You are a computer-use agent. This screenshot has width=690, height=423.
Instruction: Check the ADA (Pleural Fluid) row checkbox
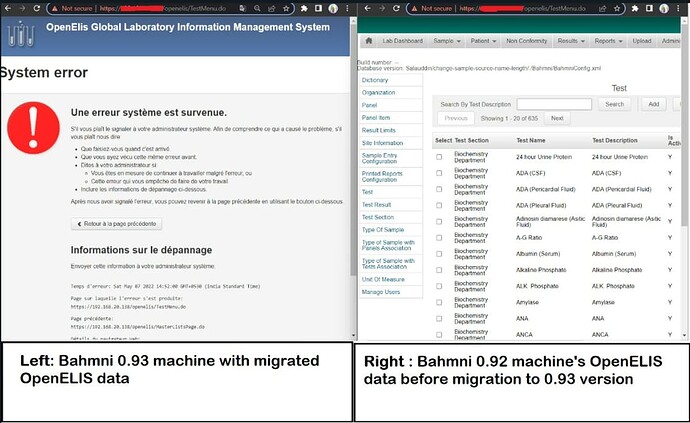click(439, 205)
